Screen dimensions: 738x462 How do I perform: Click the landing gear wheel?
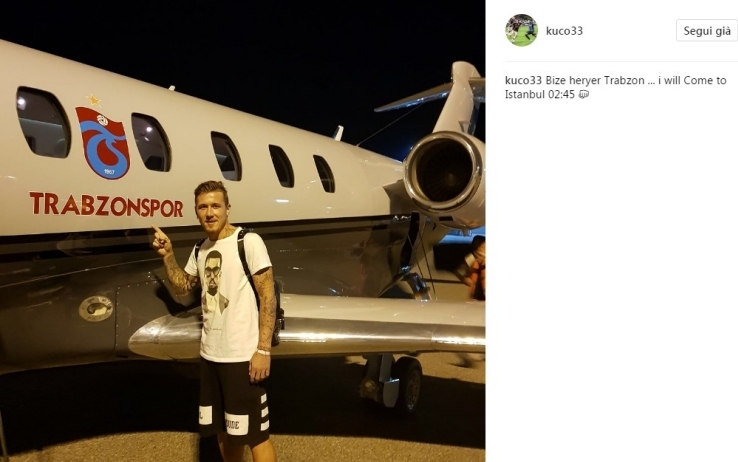tap(408, 383)
